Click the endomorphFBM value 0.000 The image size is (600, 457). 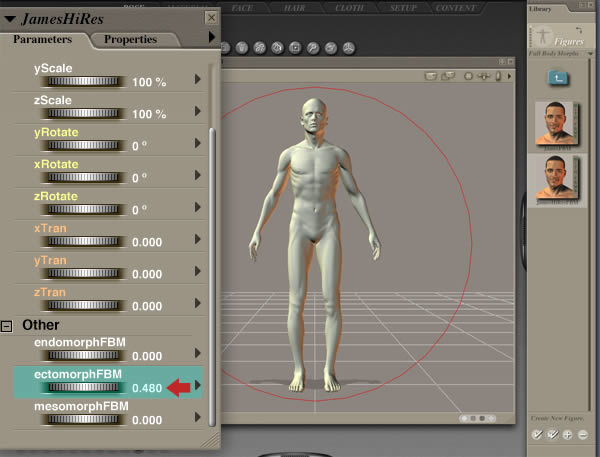[x=147, y=356]
